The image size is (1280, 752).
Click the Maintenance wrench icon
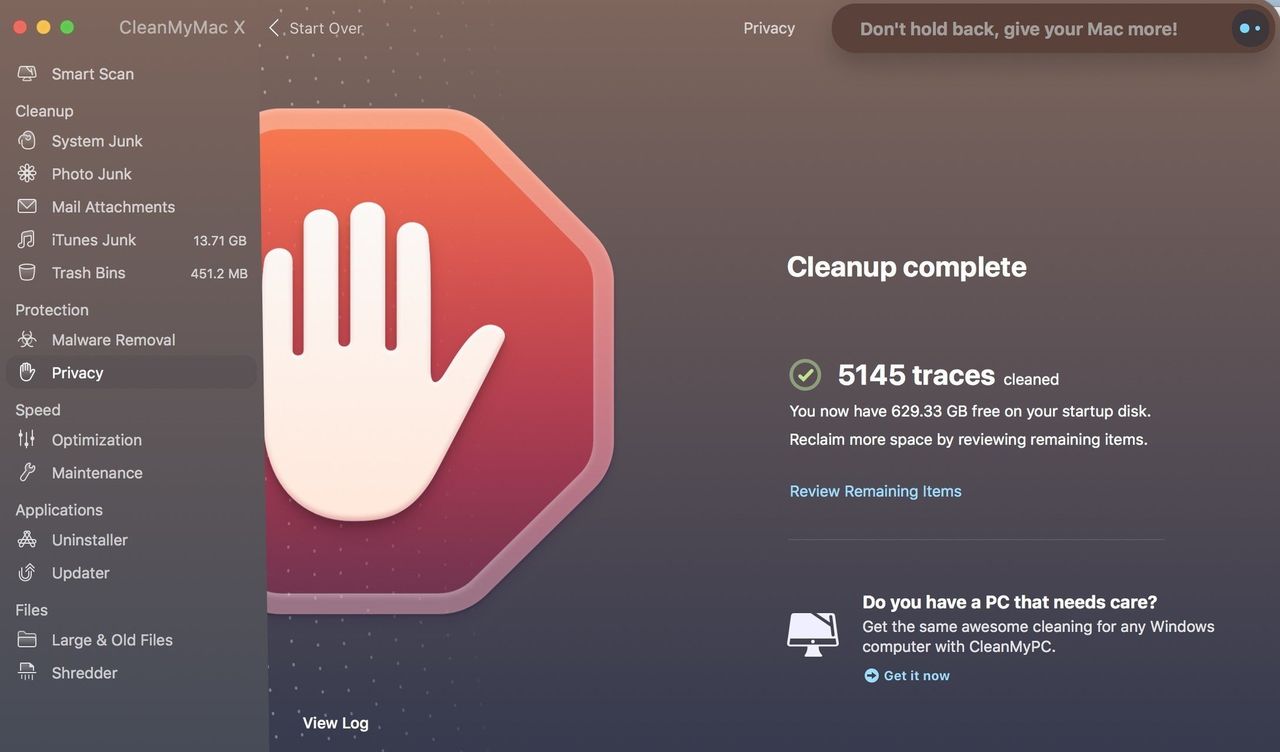click(27, 473)
